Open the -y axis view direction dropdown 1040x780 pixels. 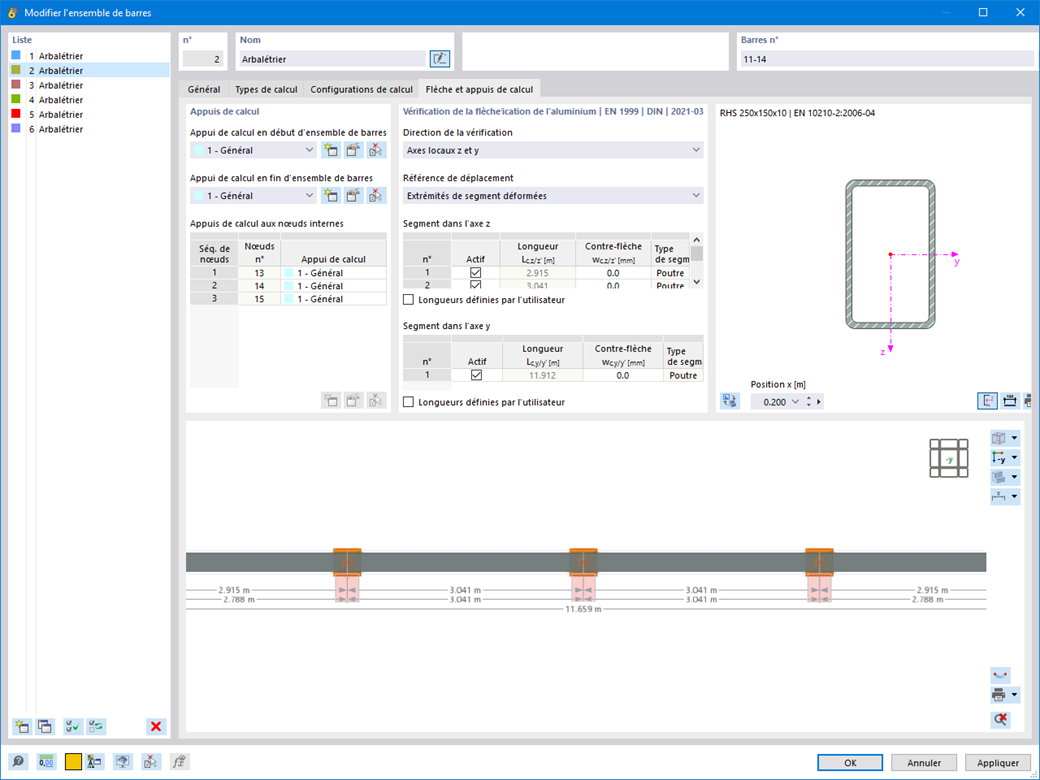1014,458
